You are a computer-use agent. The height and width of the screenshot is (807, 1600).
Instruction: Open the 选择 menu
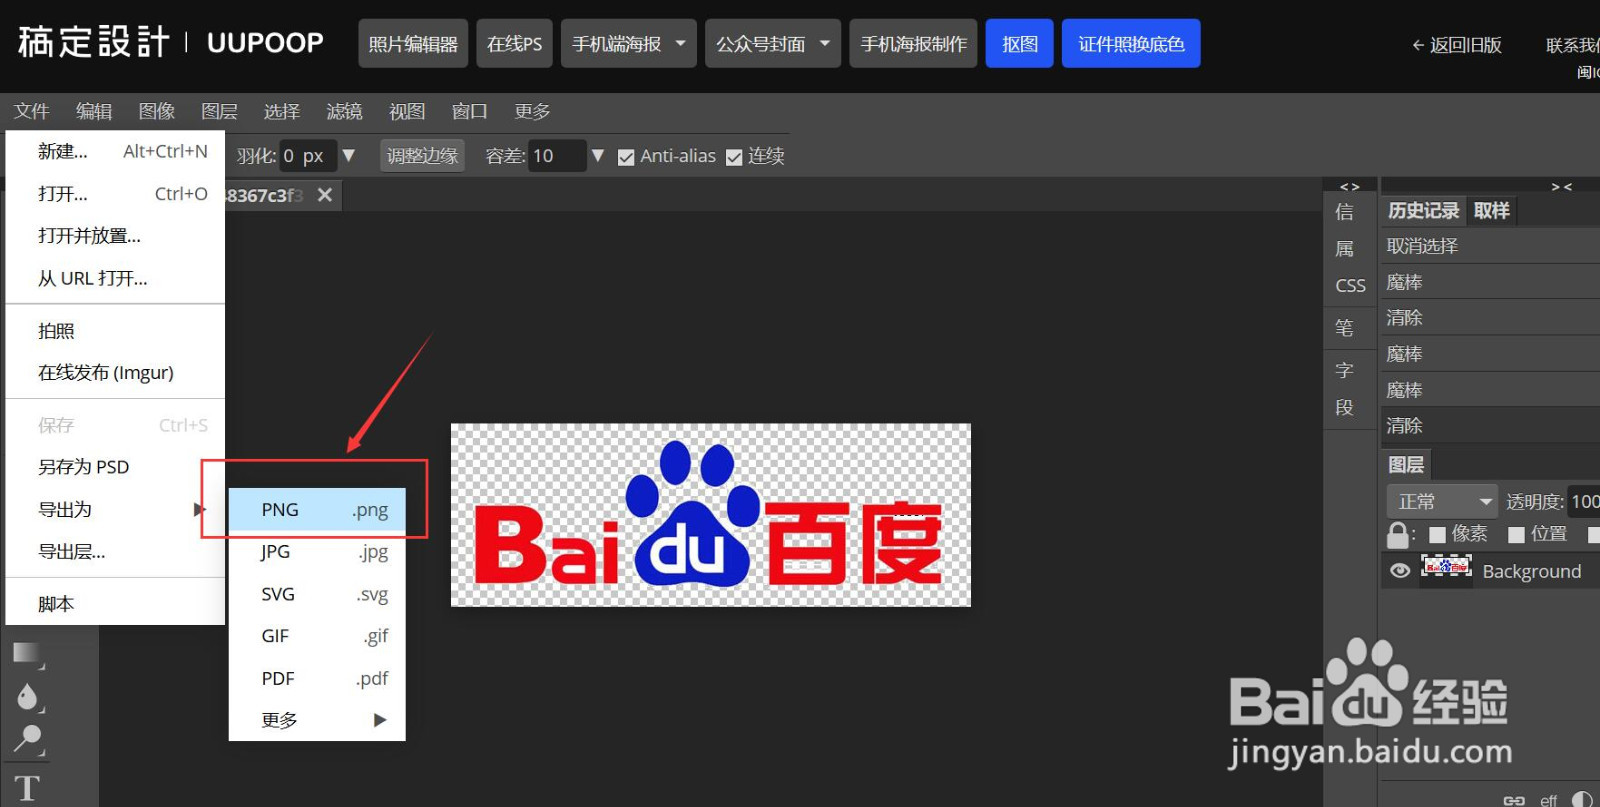282,111
